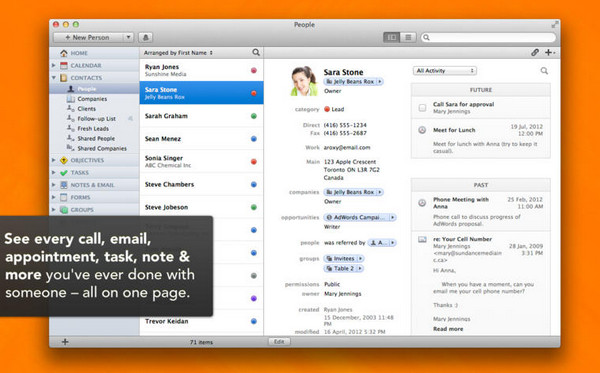Switch to list view mode
This screenshot has width=600, height=373.
[408, 37]
